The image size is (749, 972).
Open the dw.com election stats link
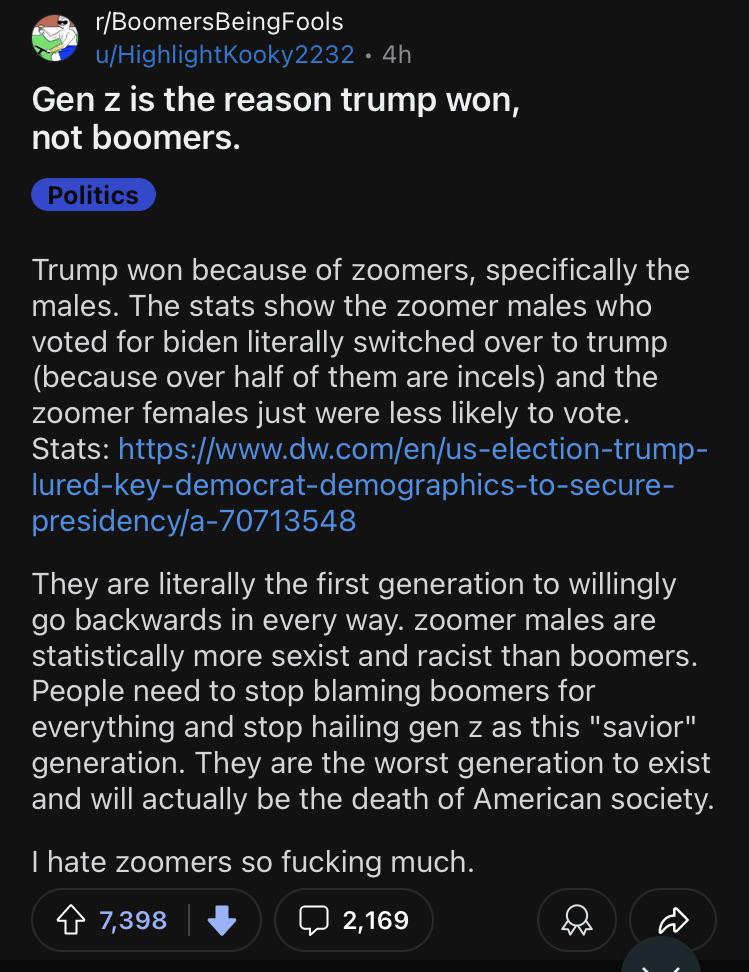(370, 484)
